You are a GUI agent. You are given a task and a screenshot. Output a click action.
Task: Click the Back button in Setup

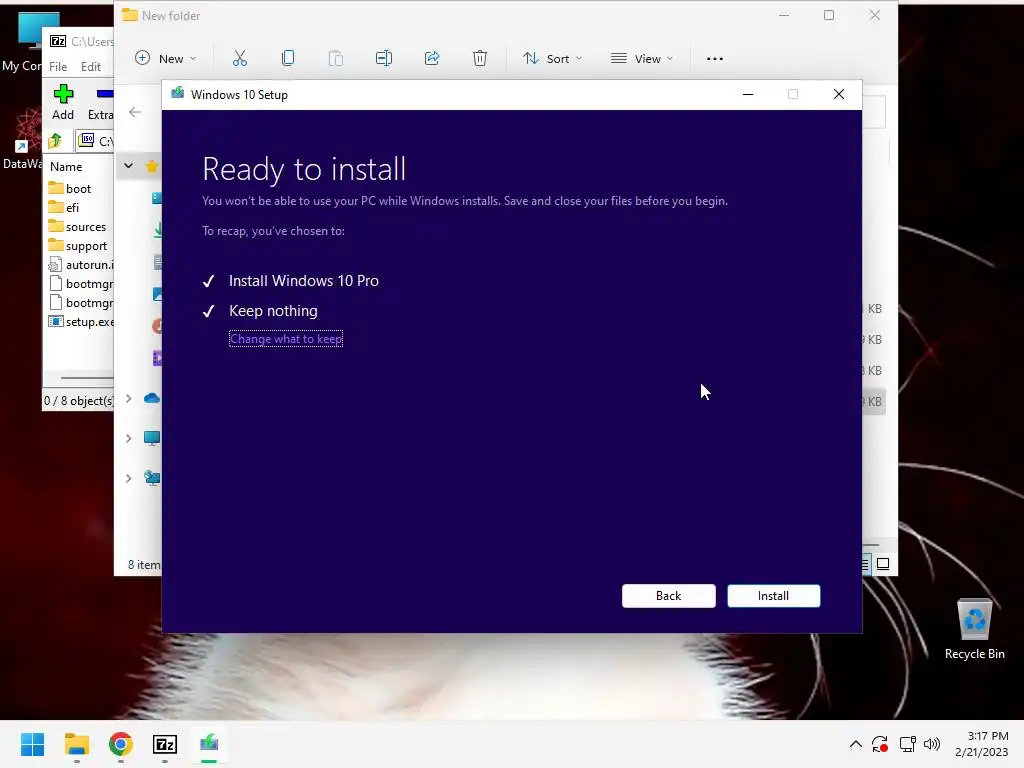point(668,596)
